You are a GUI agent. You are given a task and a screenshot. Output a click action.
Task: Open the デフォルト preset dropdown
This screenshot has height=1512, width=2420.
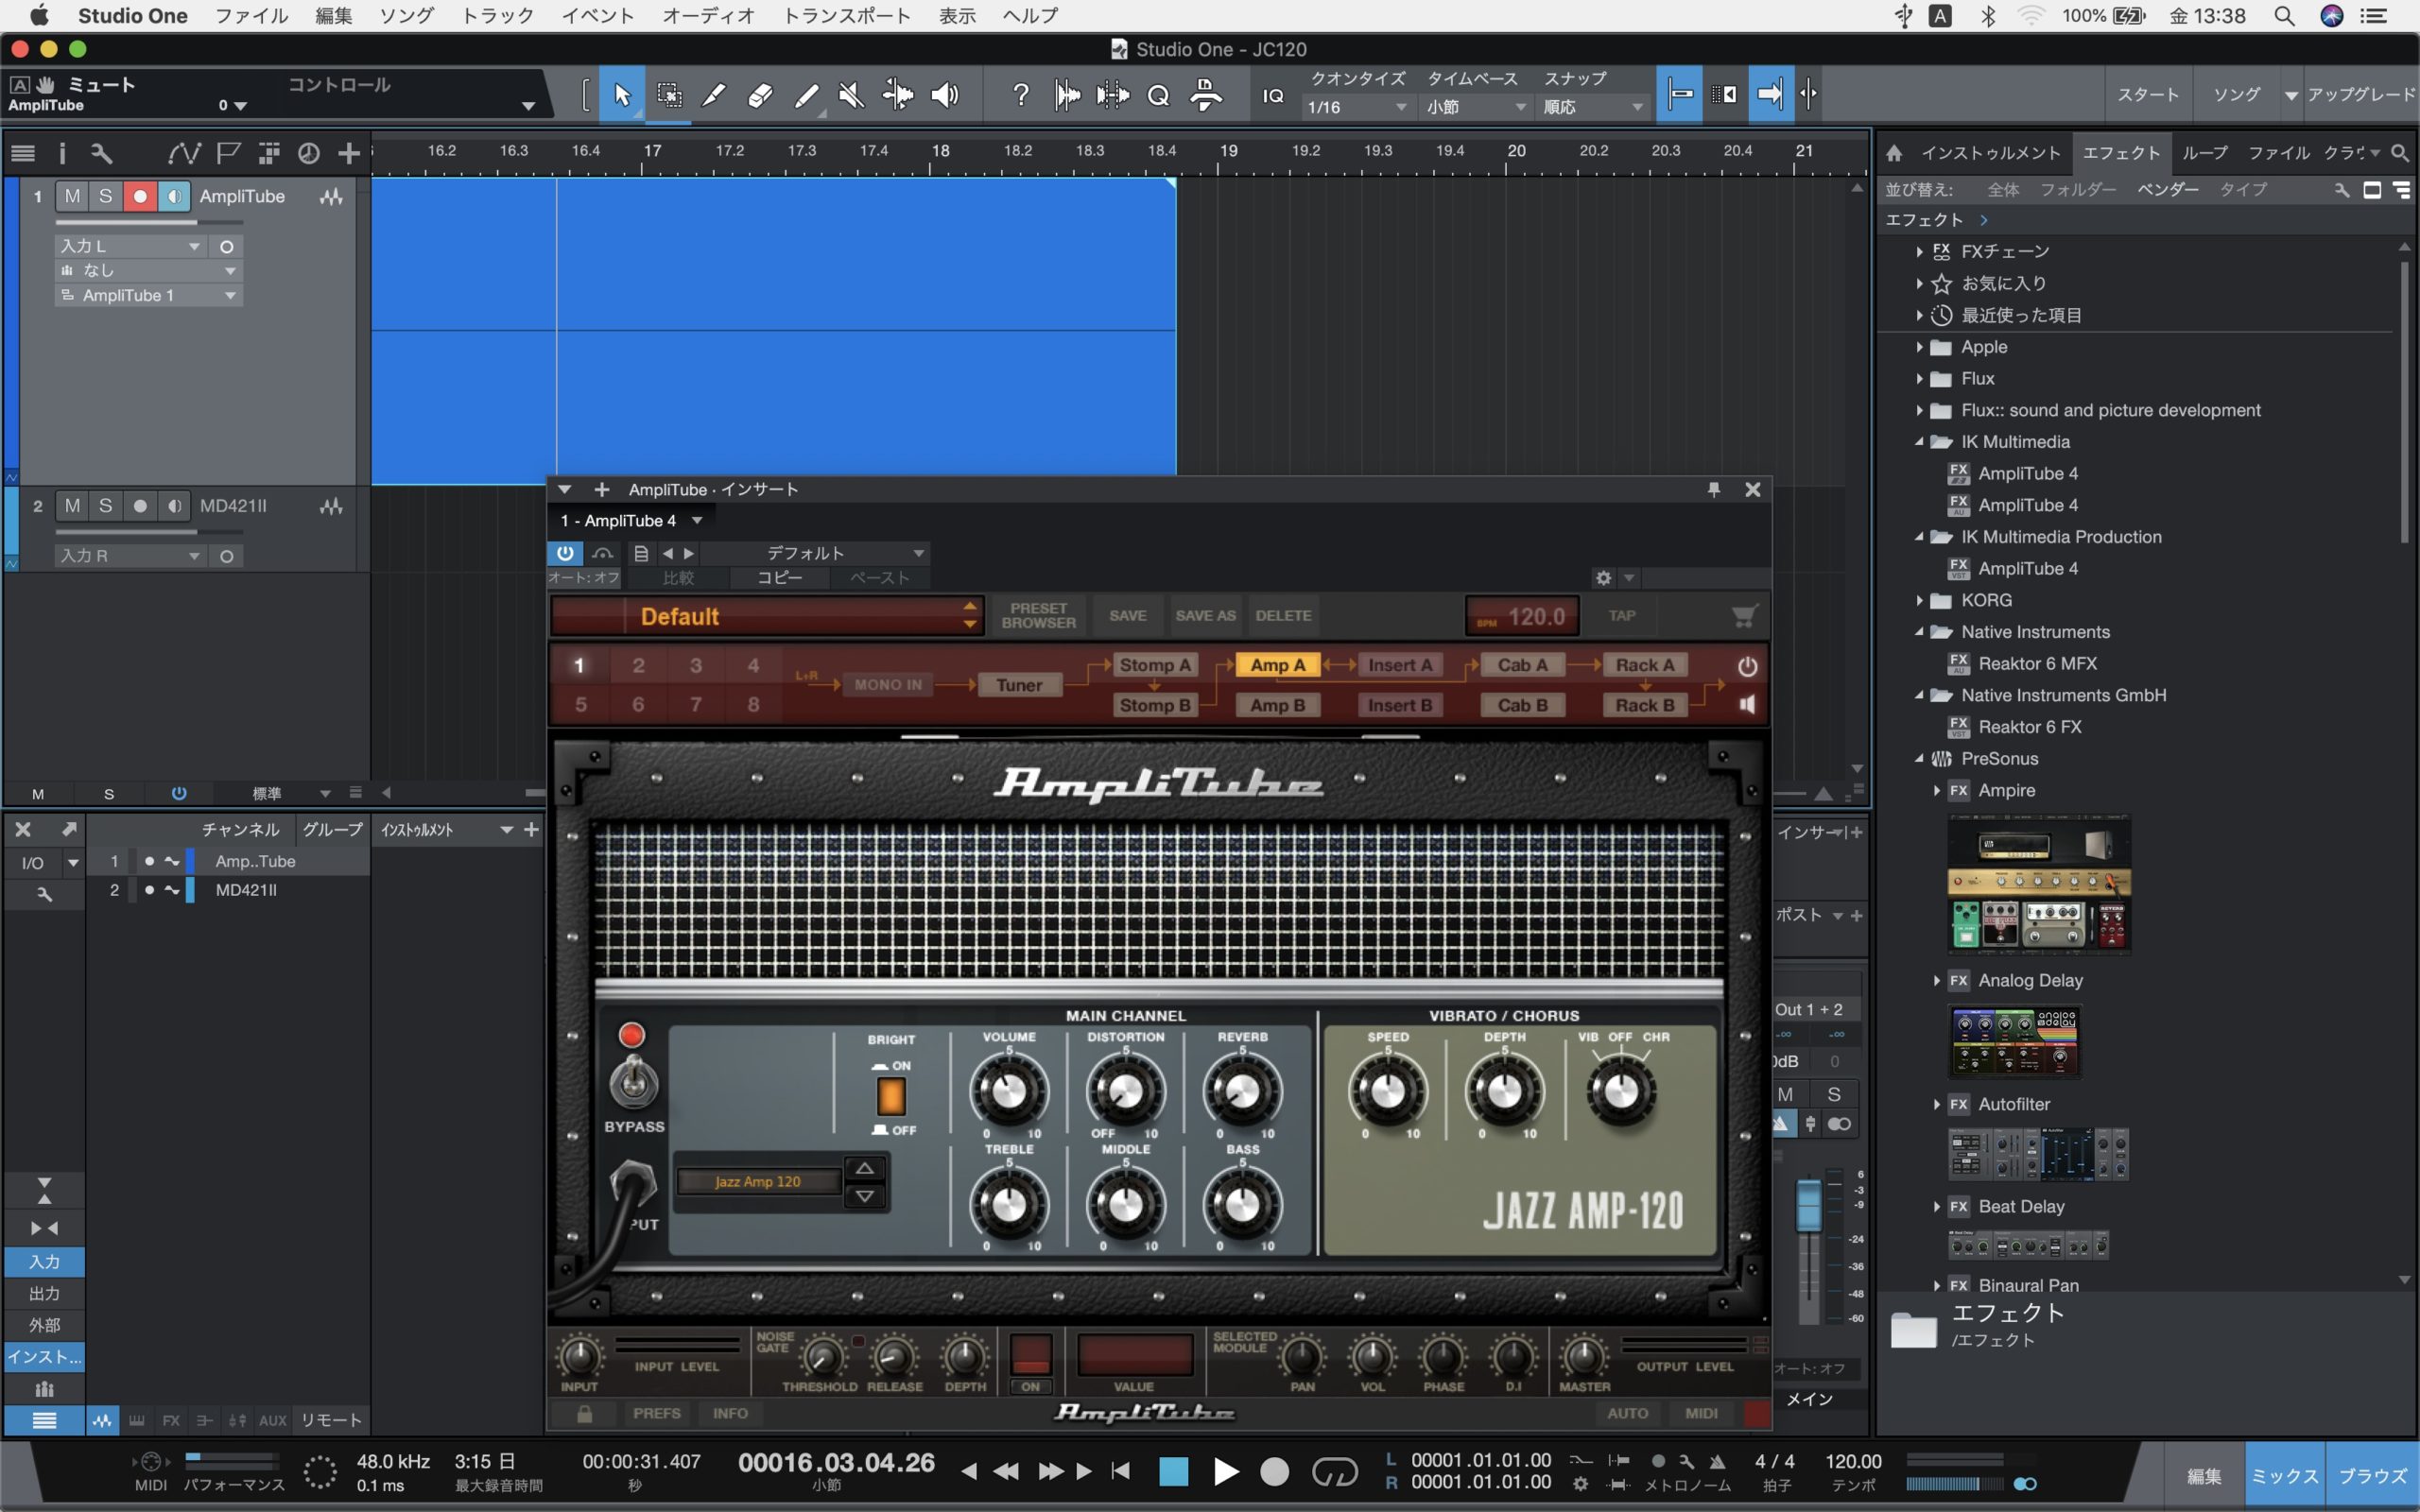point(817,553)
